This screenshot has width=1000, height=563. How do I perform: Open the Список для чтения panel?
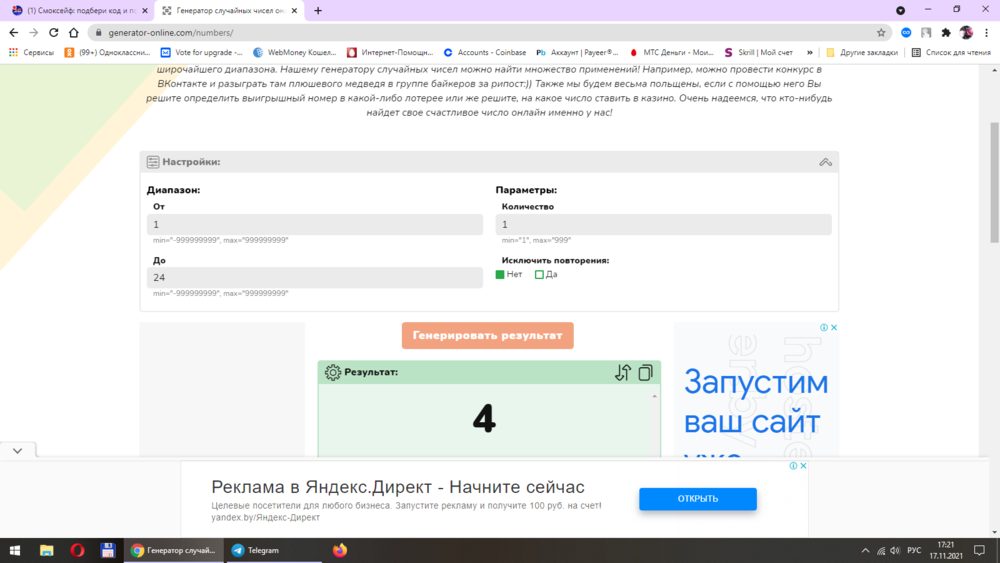pos(951,52)
